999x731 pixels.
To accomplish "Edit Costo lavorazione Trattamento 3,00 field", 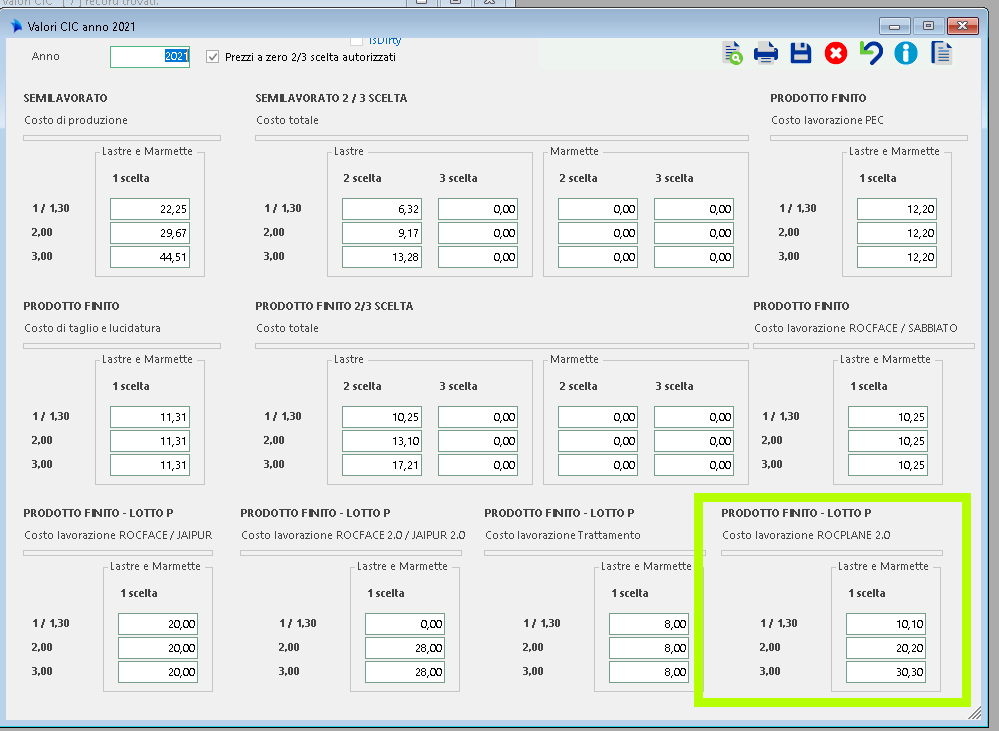I will [x=649, y=672].
